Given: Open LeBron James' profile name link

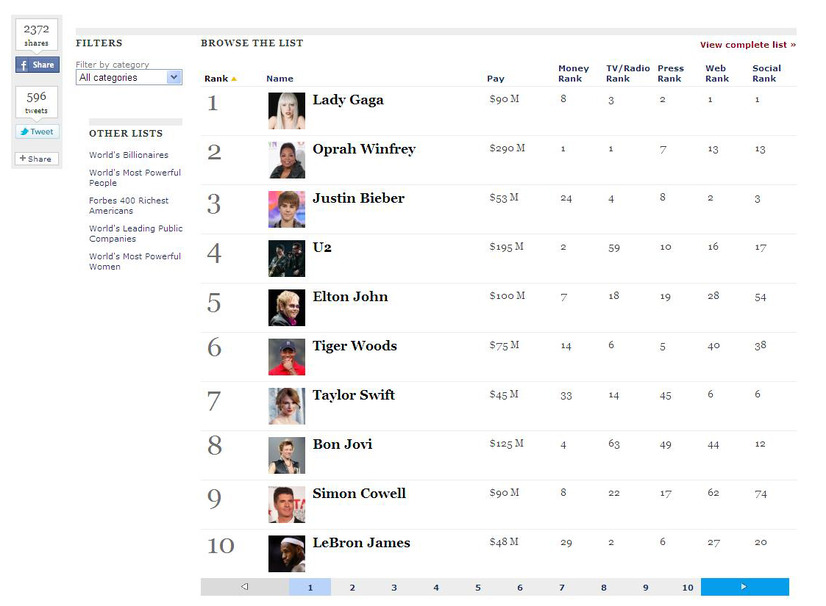Looking at the screenshot, I should coord(361,543).
